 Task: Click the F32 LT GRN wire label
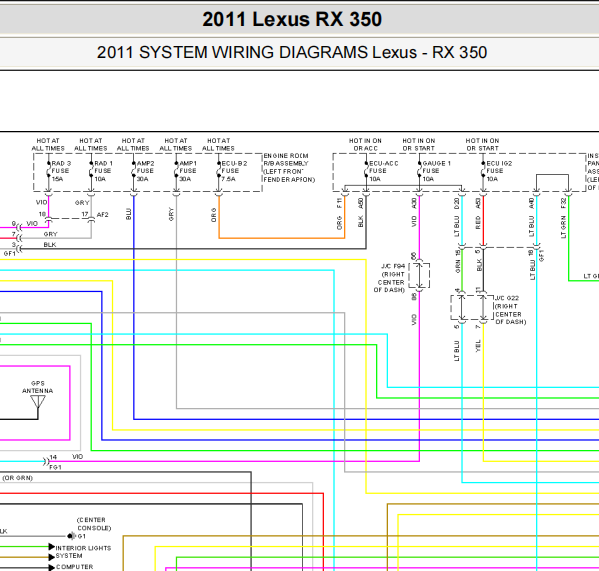pyautogui.click(x=563, y=218)
